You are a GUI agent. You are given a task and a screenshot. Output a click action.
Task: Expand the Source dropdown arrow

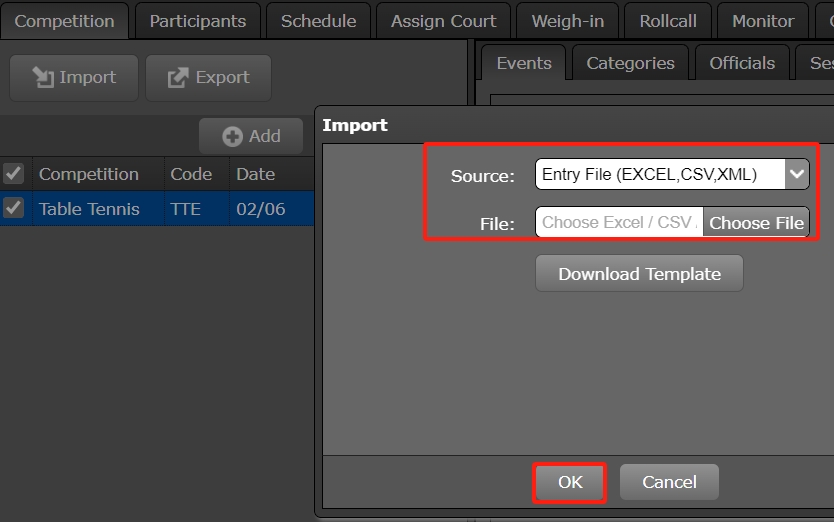pyautogui.click(x=796, y=174)
